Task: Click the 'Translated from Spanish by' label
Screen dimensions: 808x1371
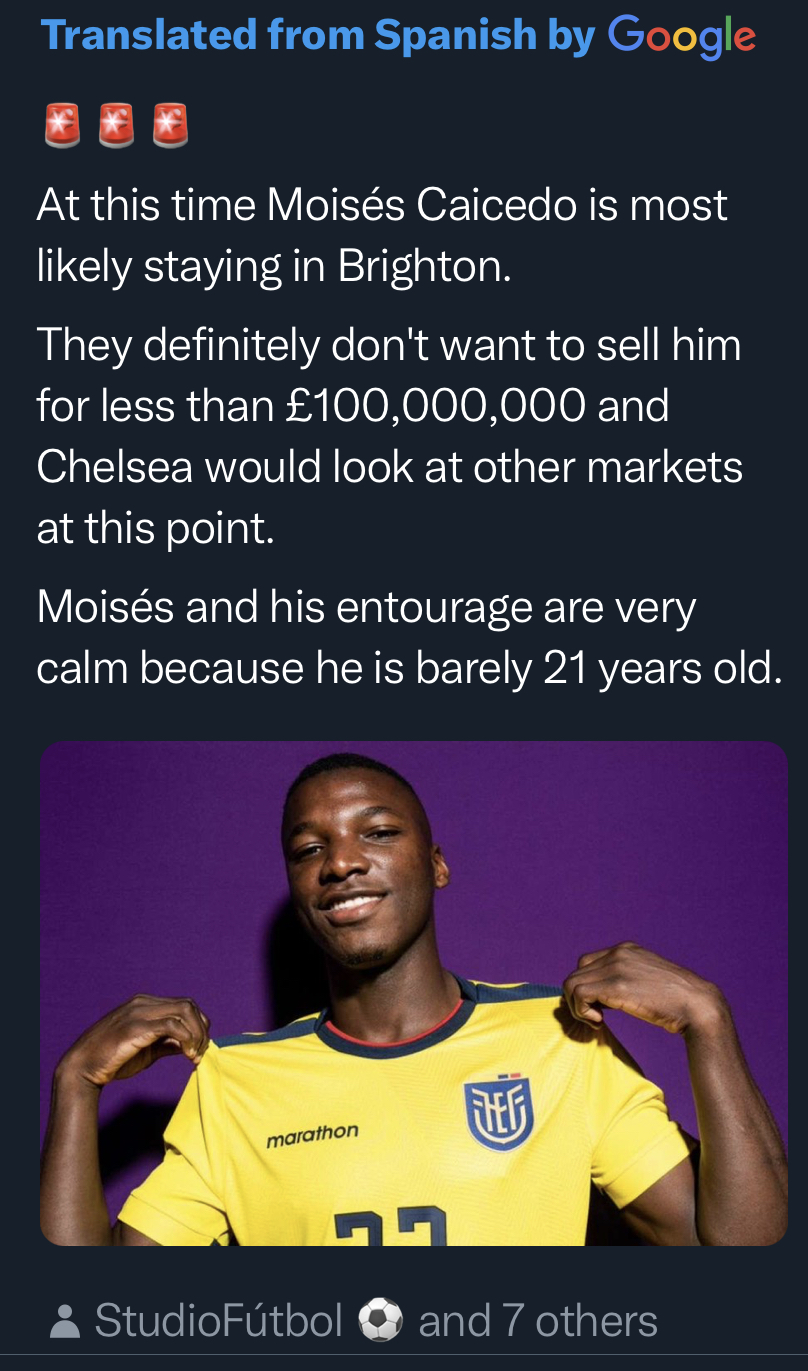Action: pos(318,36)
